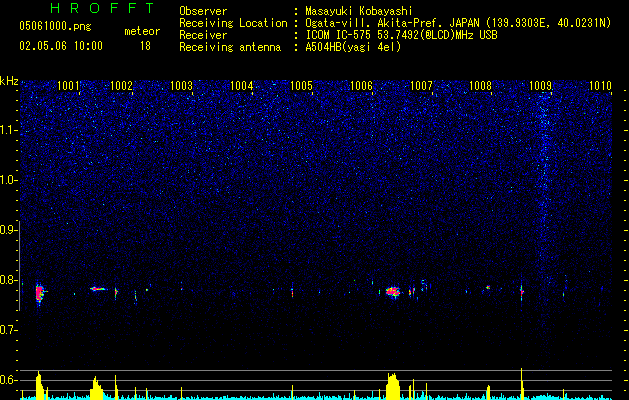Click the Observer label
The width and height of the screenshot is (629, 400).
pyautogui.click(x=203, y=11)
